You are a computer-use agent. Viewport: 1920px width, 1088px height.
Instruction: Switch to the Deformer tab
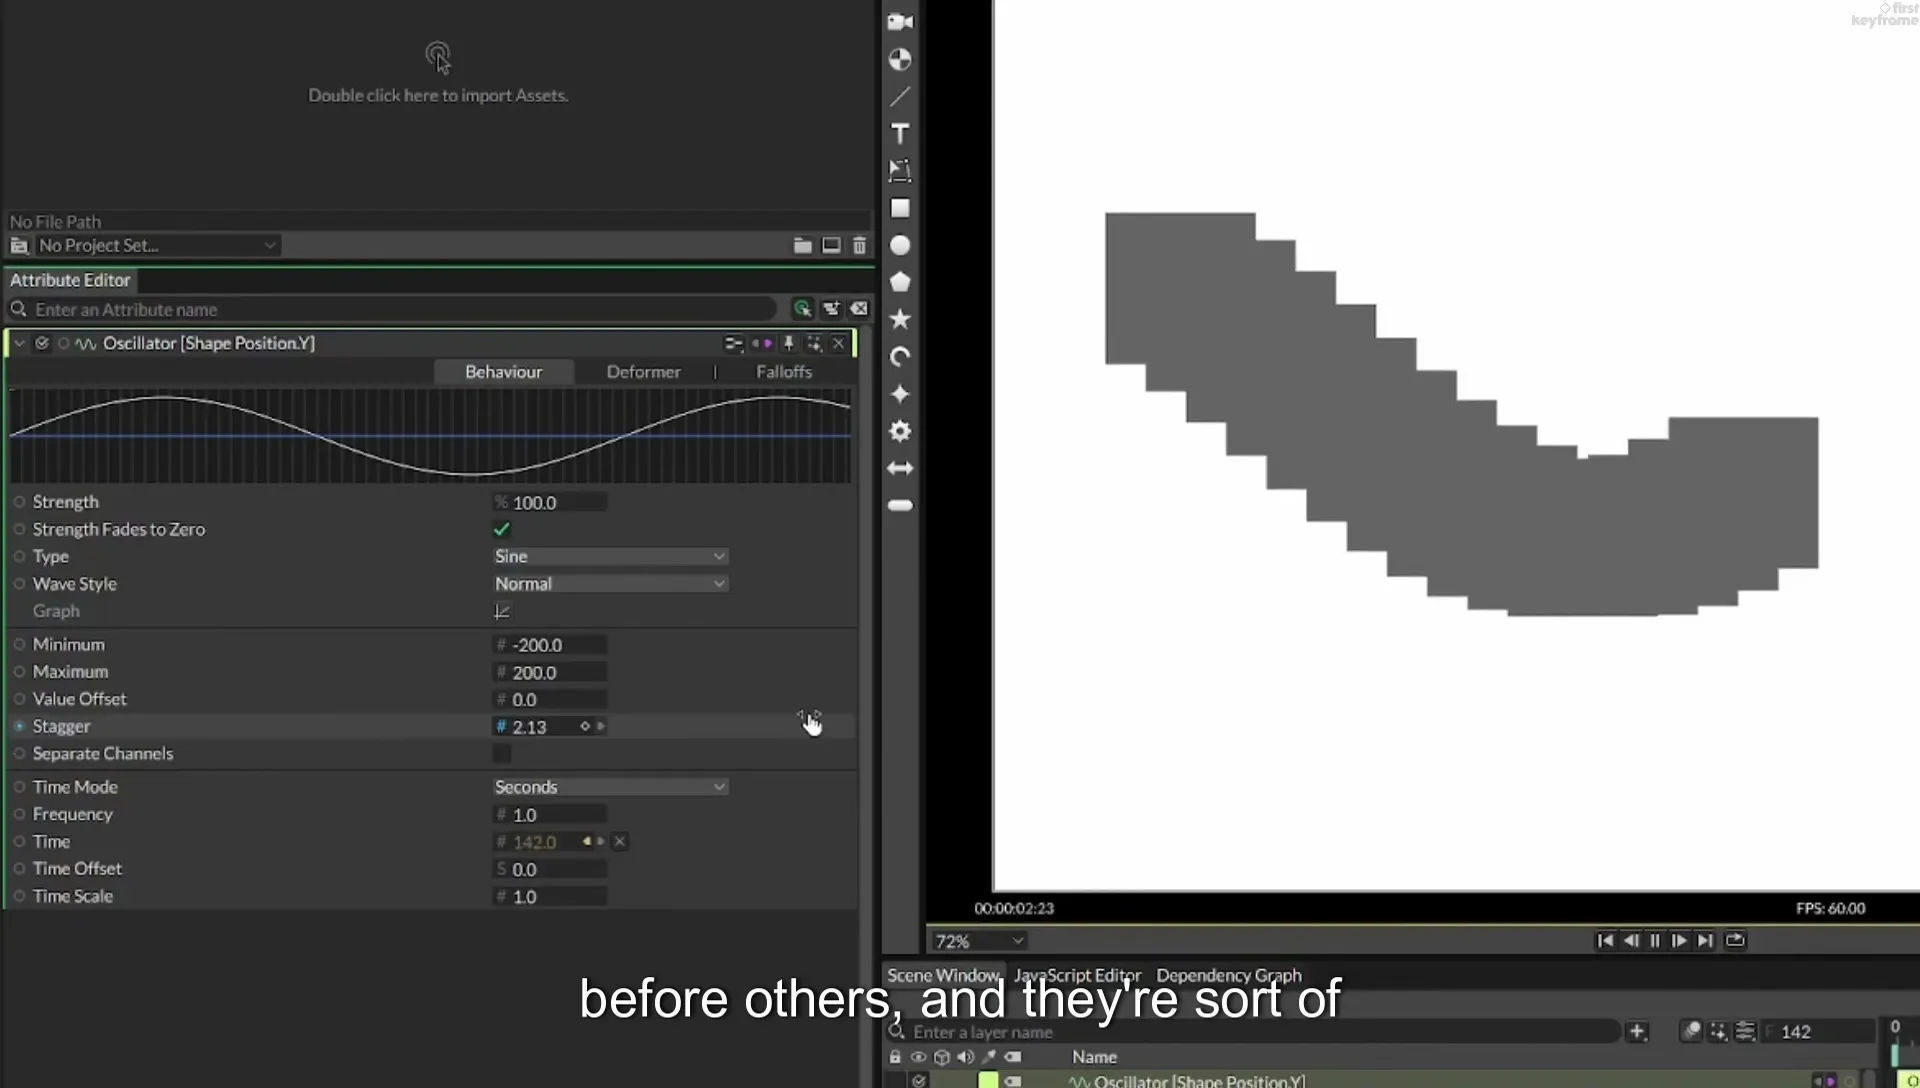[643, 372]
